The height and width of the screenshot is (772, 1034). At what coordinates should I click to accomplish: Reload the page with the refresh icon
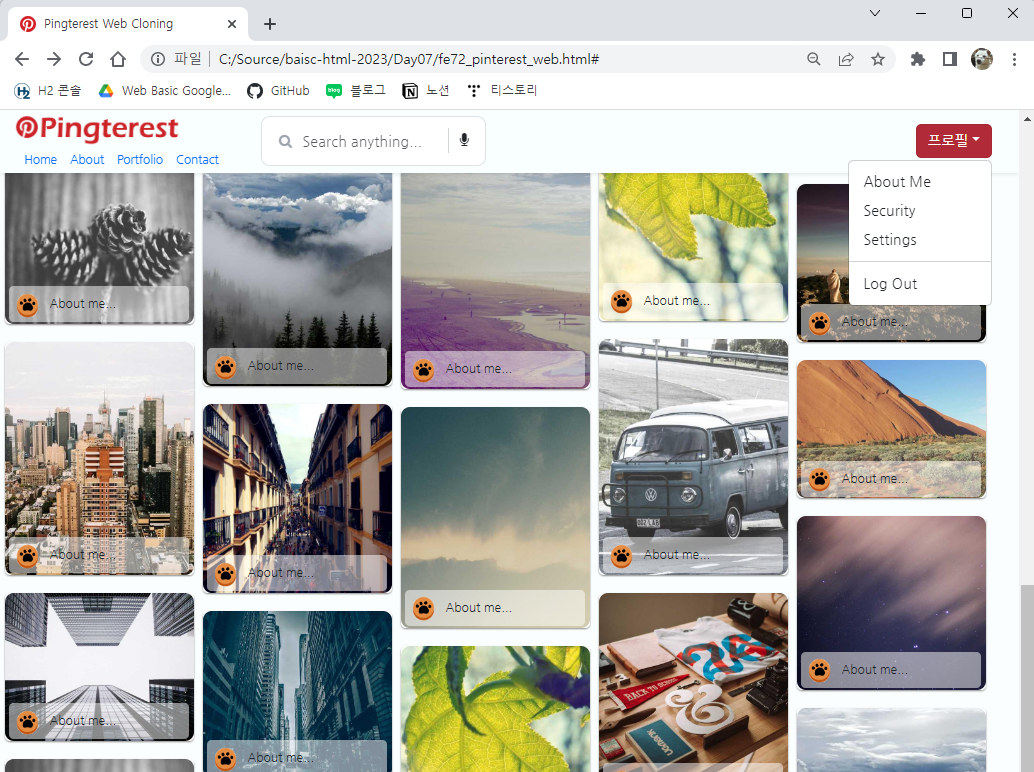pyautogui.click(x=86, y=59)
